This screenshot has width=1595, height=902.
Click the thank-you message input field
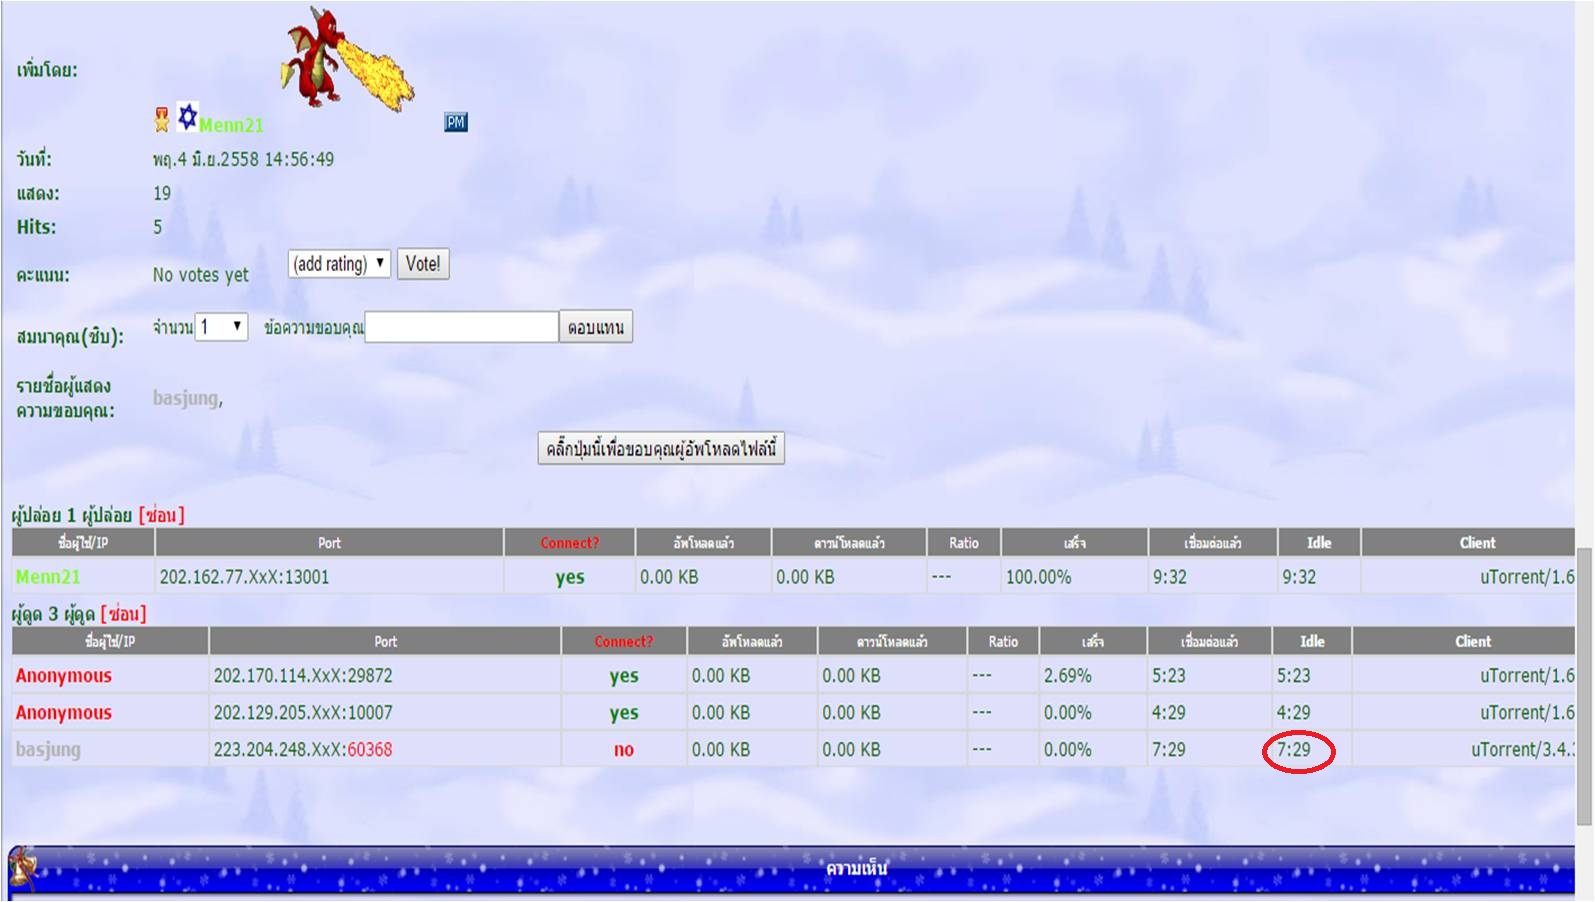point(461,327)
